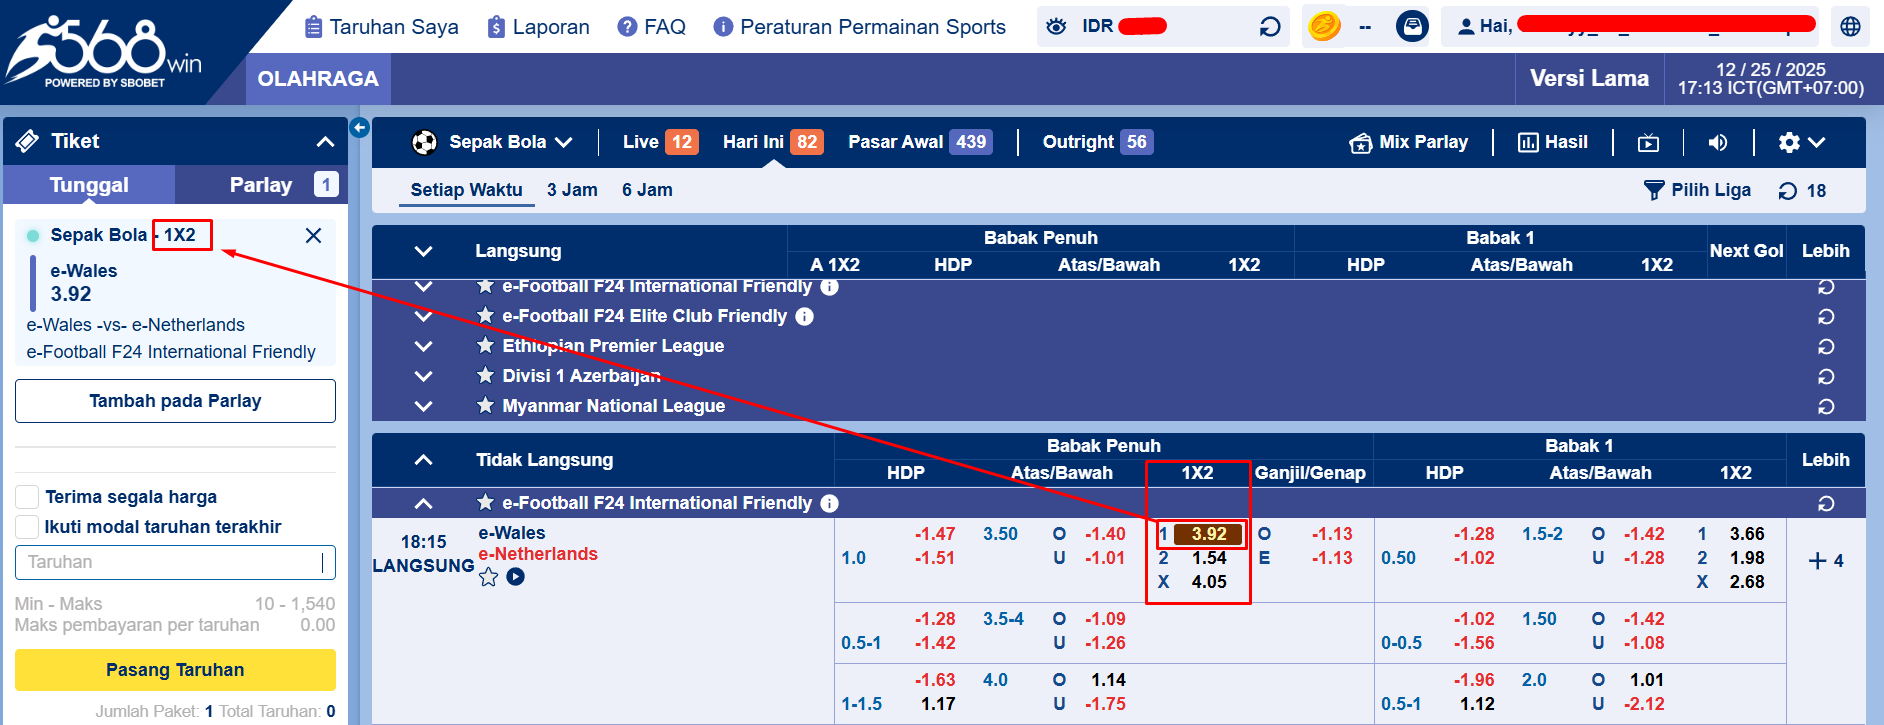Select 1X2 away odds 1.54
Screen dimensions: 1884x725
(x=1208, y=558)
